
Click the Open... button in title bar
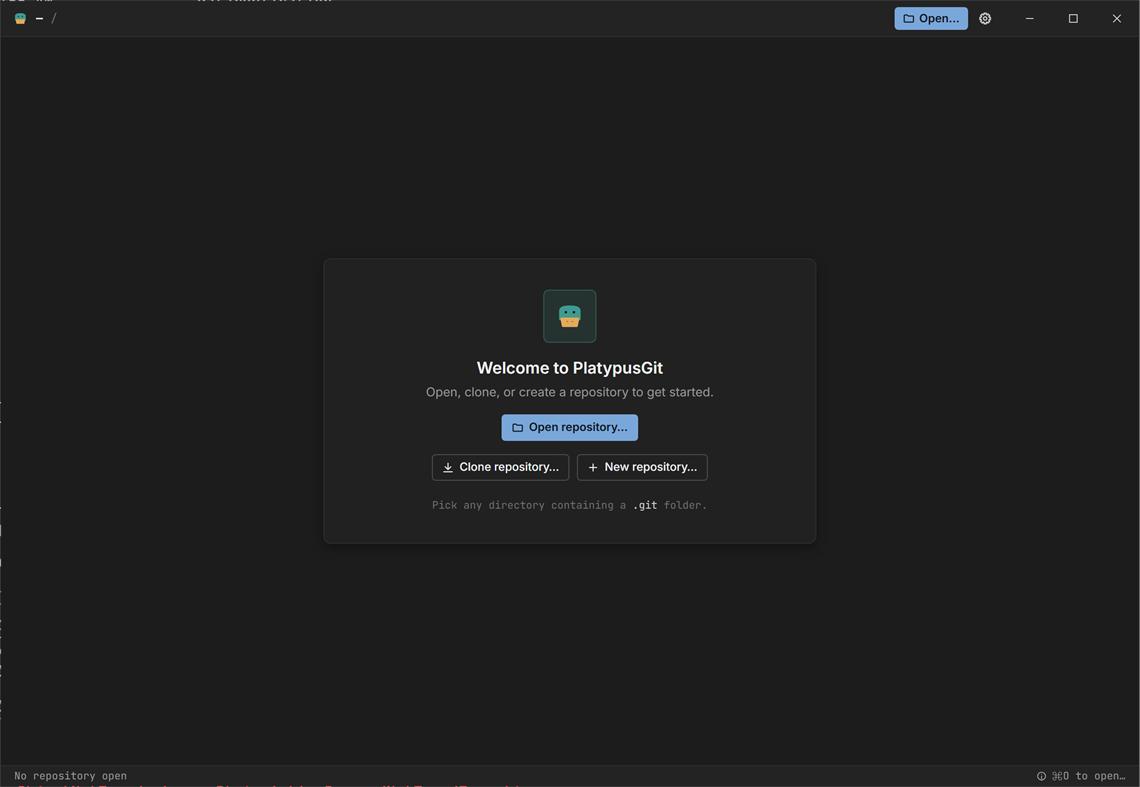pyautogui.click(x=931, y=18)
